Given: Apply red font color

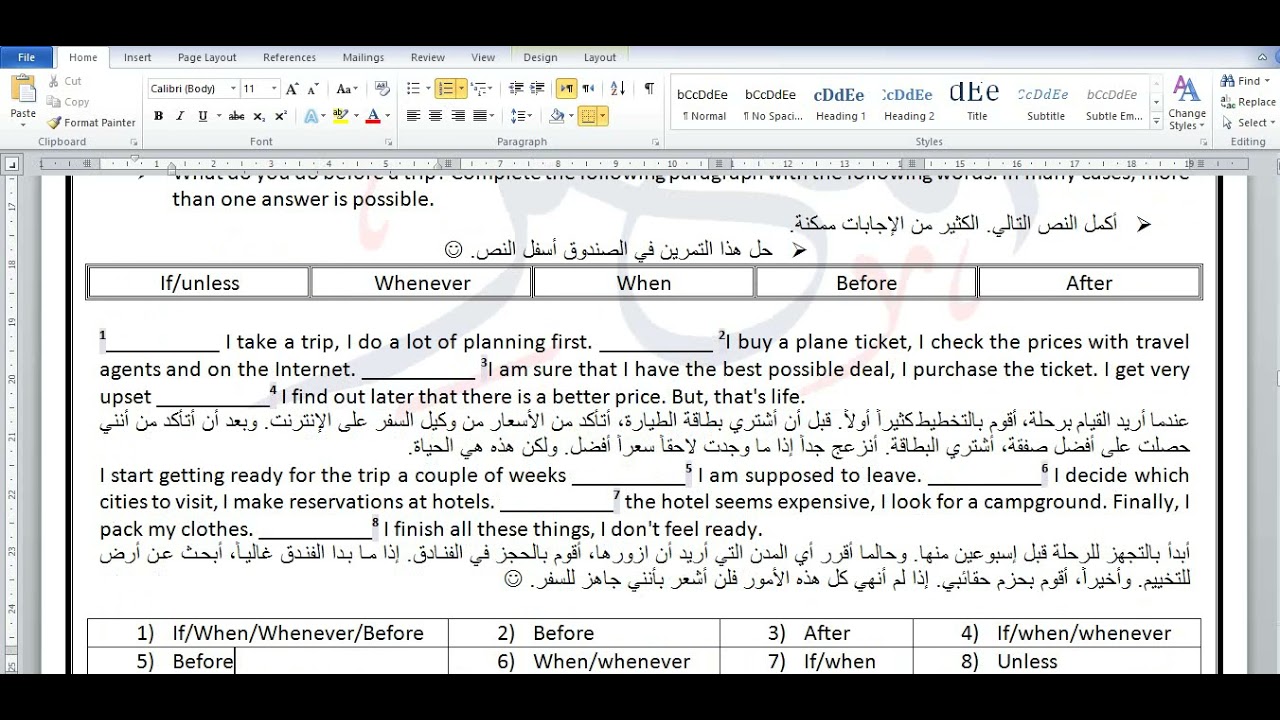Looking at the screenshot, I should [373, 116].
